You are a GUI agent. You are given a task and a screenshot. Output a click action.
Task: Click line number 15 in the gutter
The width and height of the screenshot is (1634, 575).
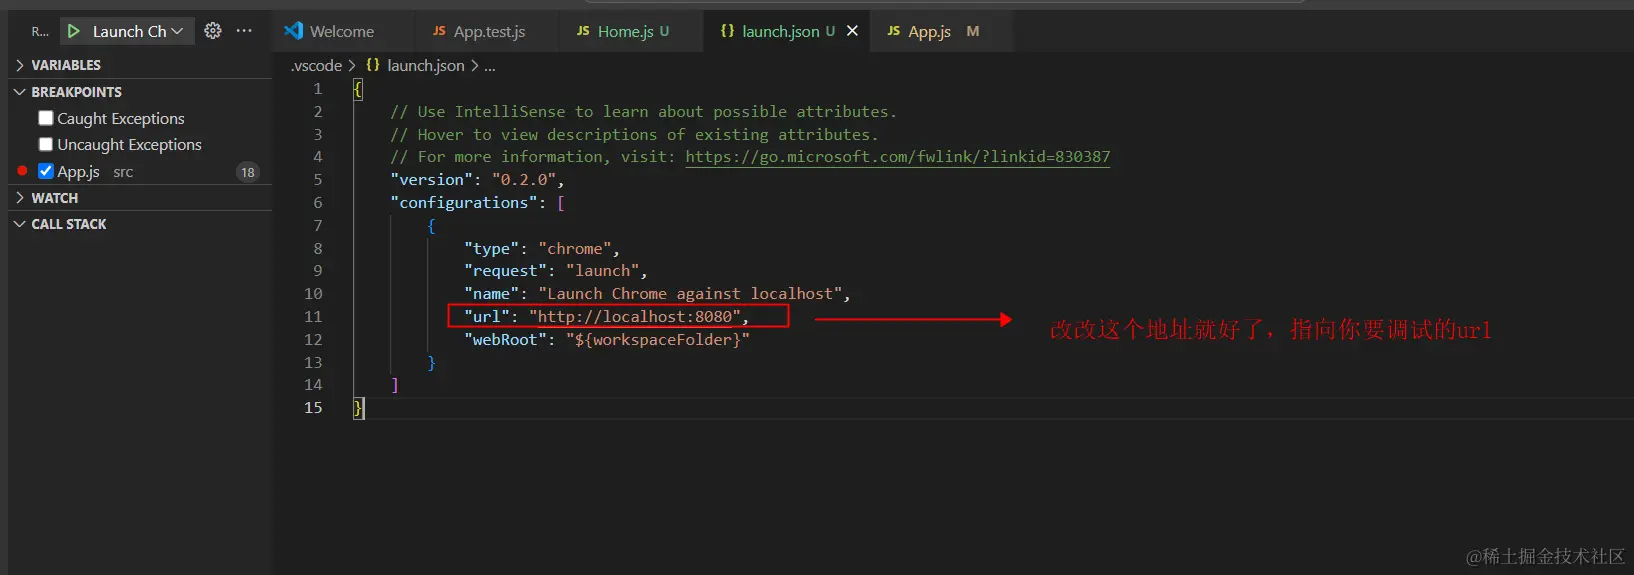click(313, 407)
